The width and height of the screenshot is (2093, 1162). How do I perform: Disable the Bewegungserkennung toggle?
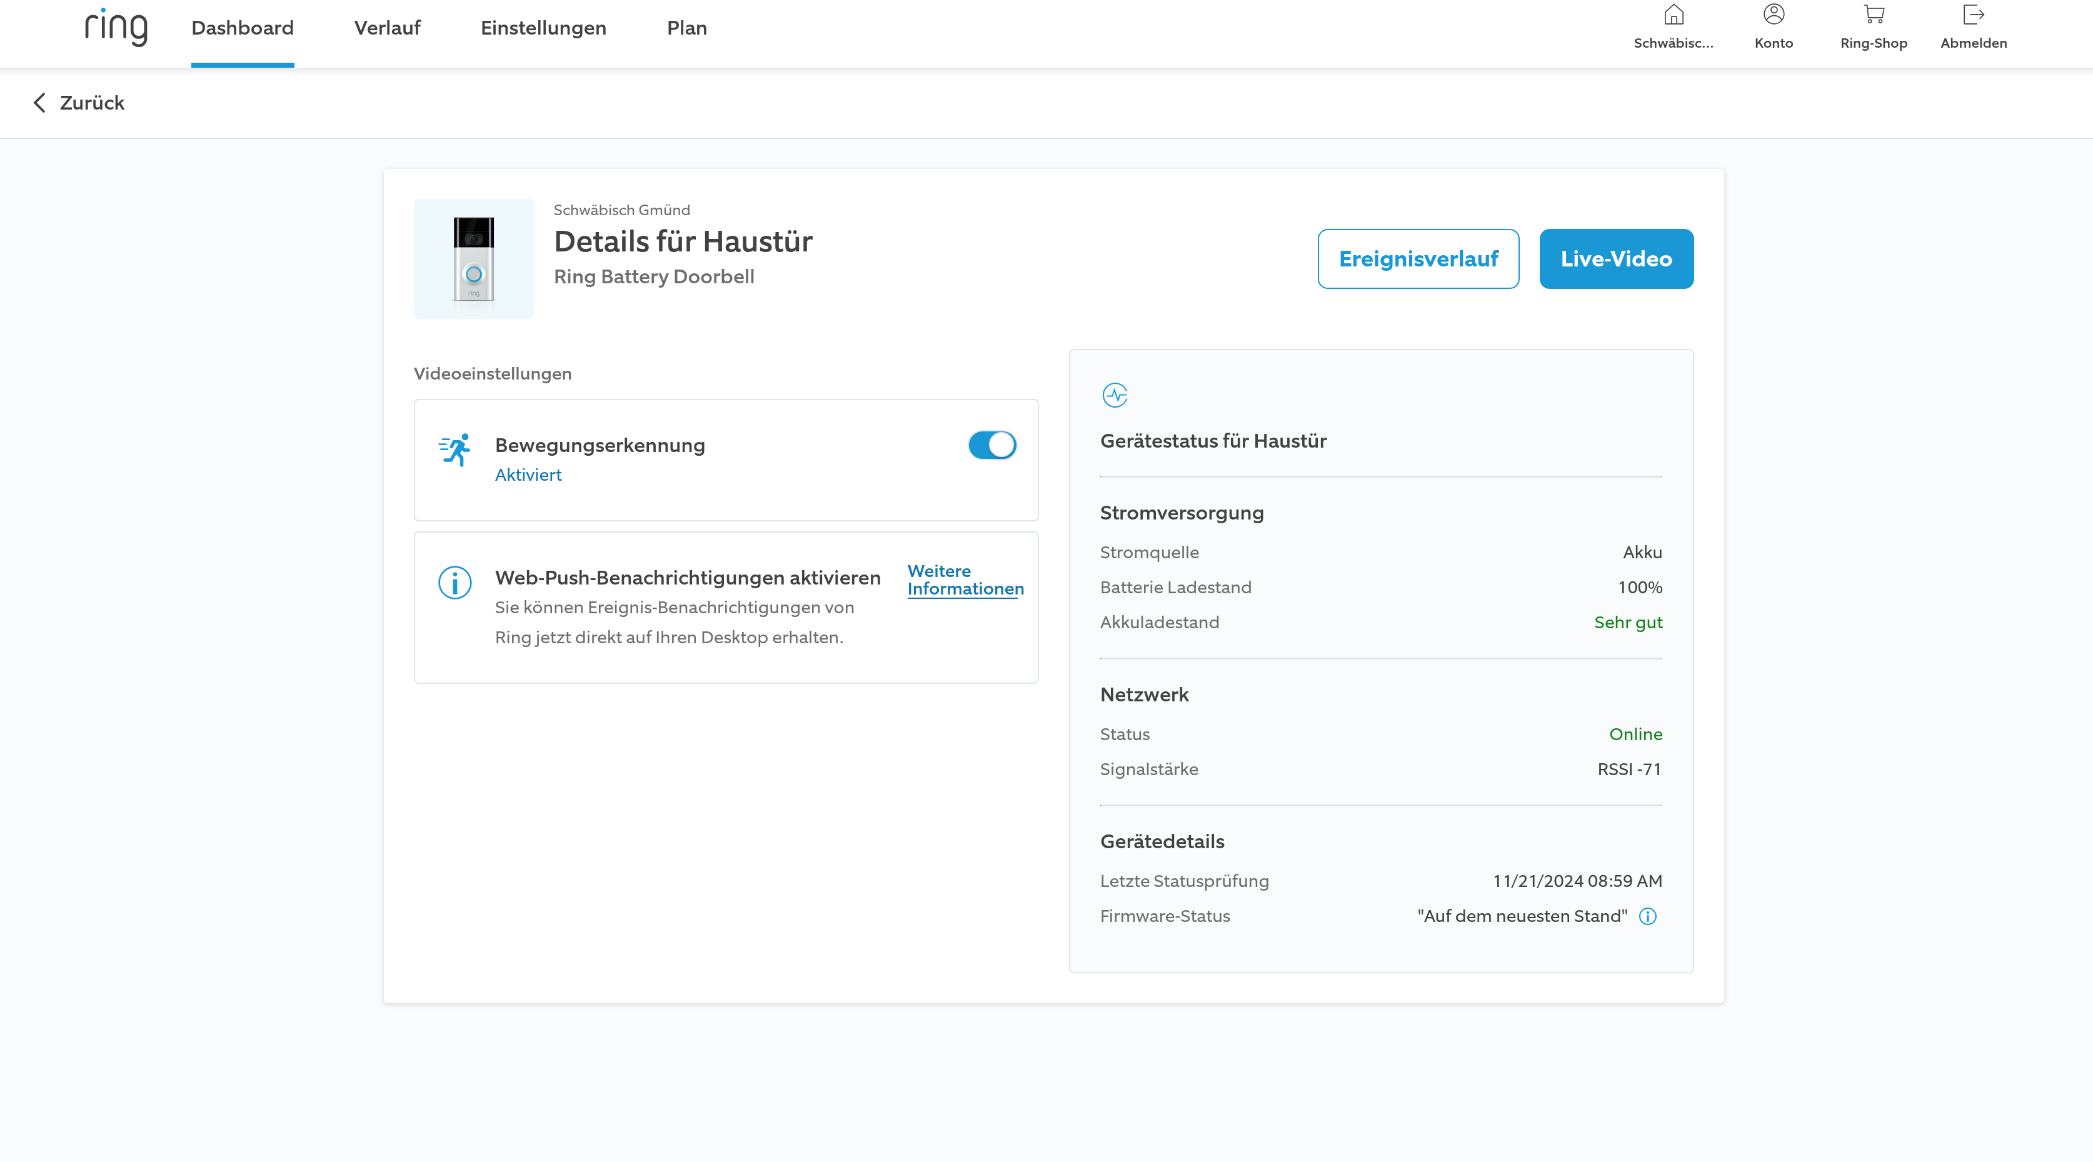(991, 445)
